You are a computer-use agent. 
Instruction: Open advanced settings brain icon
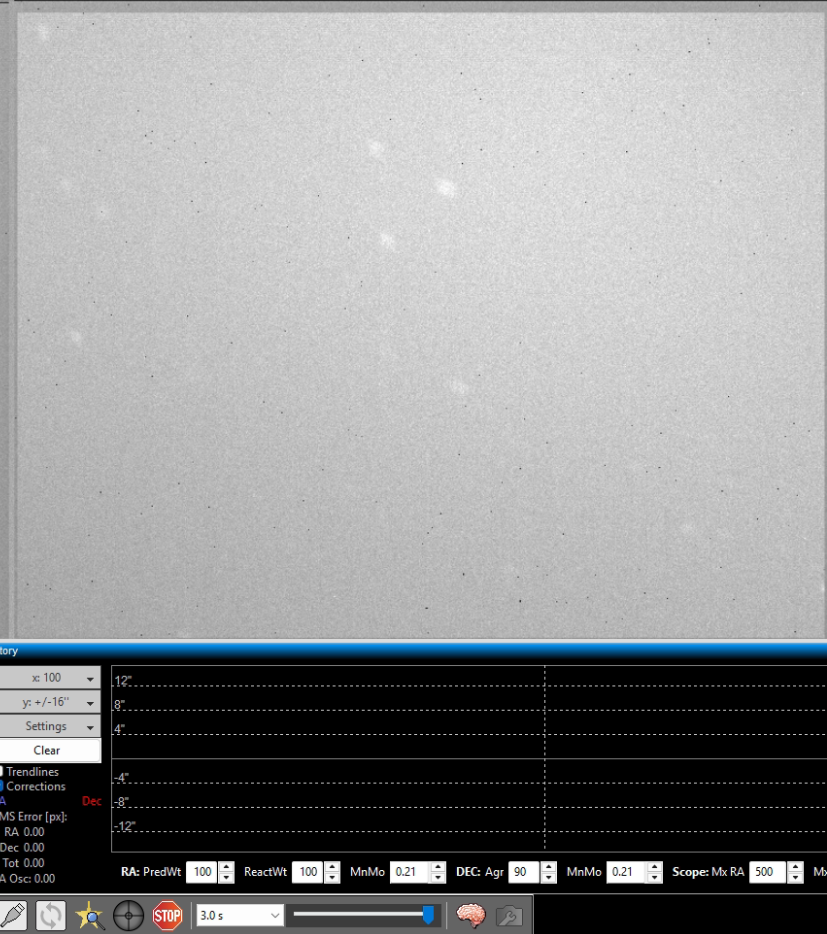(x=471, y=915)
